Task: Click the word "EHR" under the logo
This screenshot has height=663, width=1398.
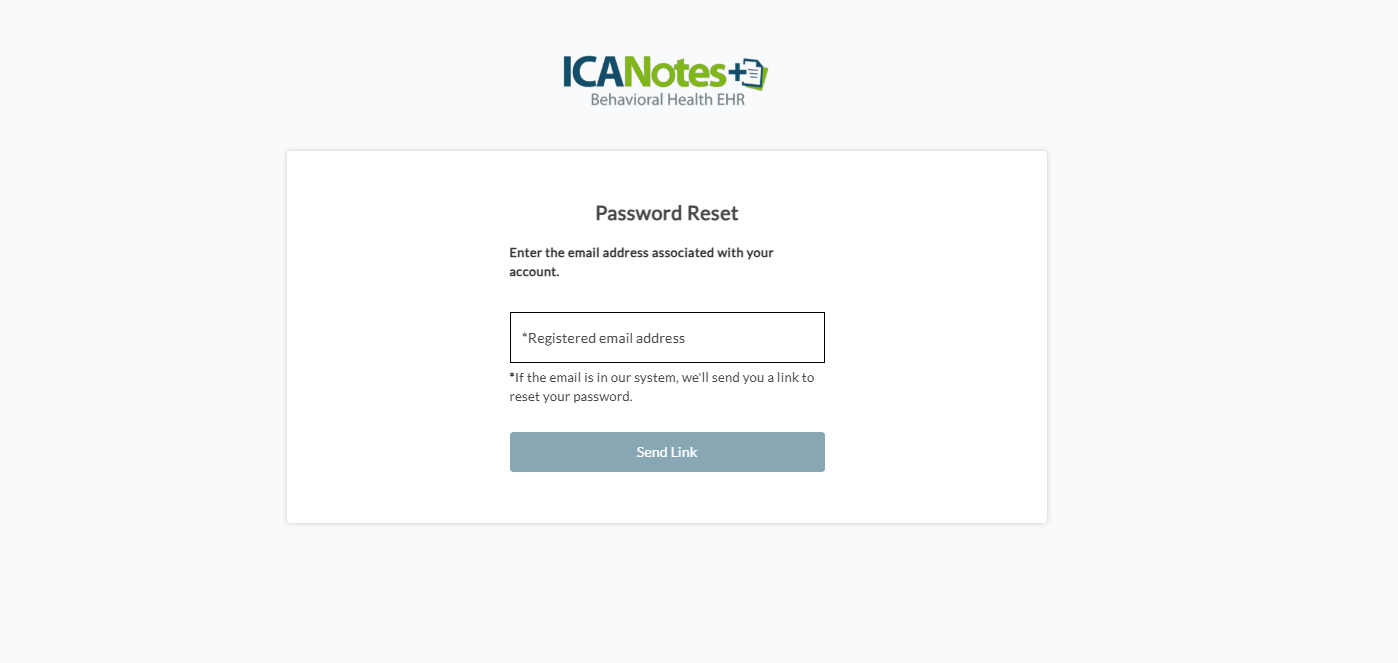Action: [730, 100]
